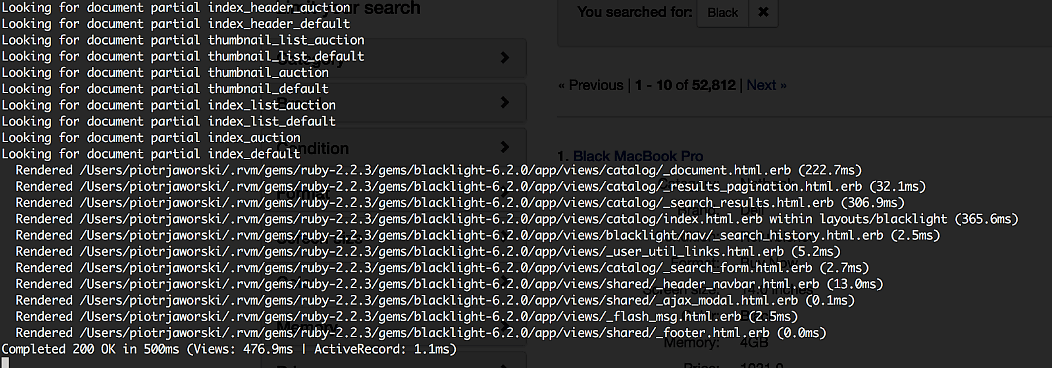This screenshot has width=1052, height=368.
Task: Click the Rendered _results_pagination.html.erb line
Action: [470, 186]
